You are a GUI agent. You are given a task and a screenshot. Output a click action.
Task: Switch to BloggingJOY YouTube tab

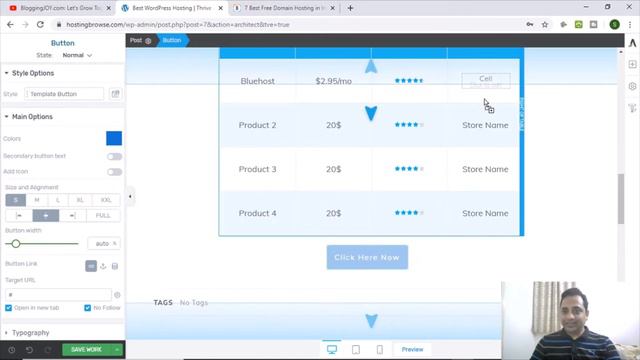coord(60,8)
